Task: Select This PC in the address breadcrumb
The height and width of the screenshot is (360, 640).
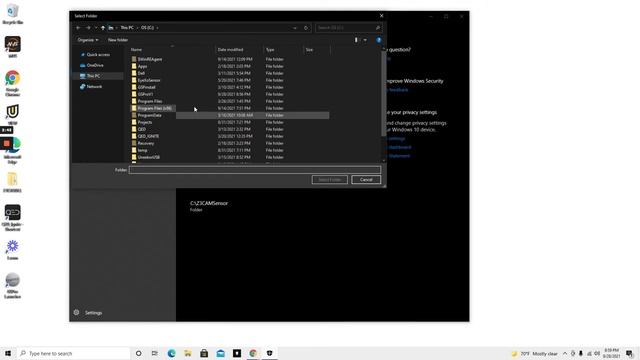Action: [127, 28]
